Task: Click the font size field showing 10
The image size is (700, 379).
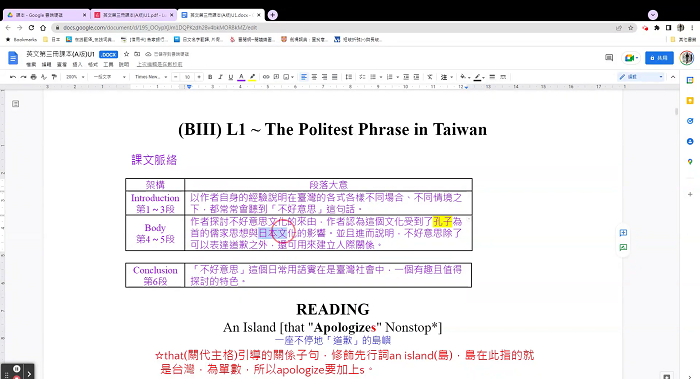Action: click(188, 77)
